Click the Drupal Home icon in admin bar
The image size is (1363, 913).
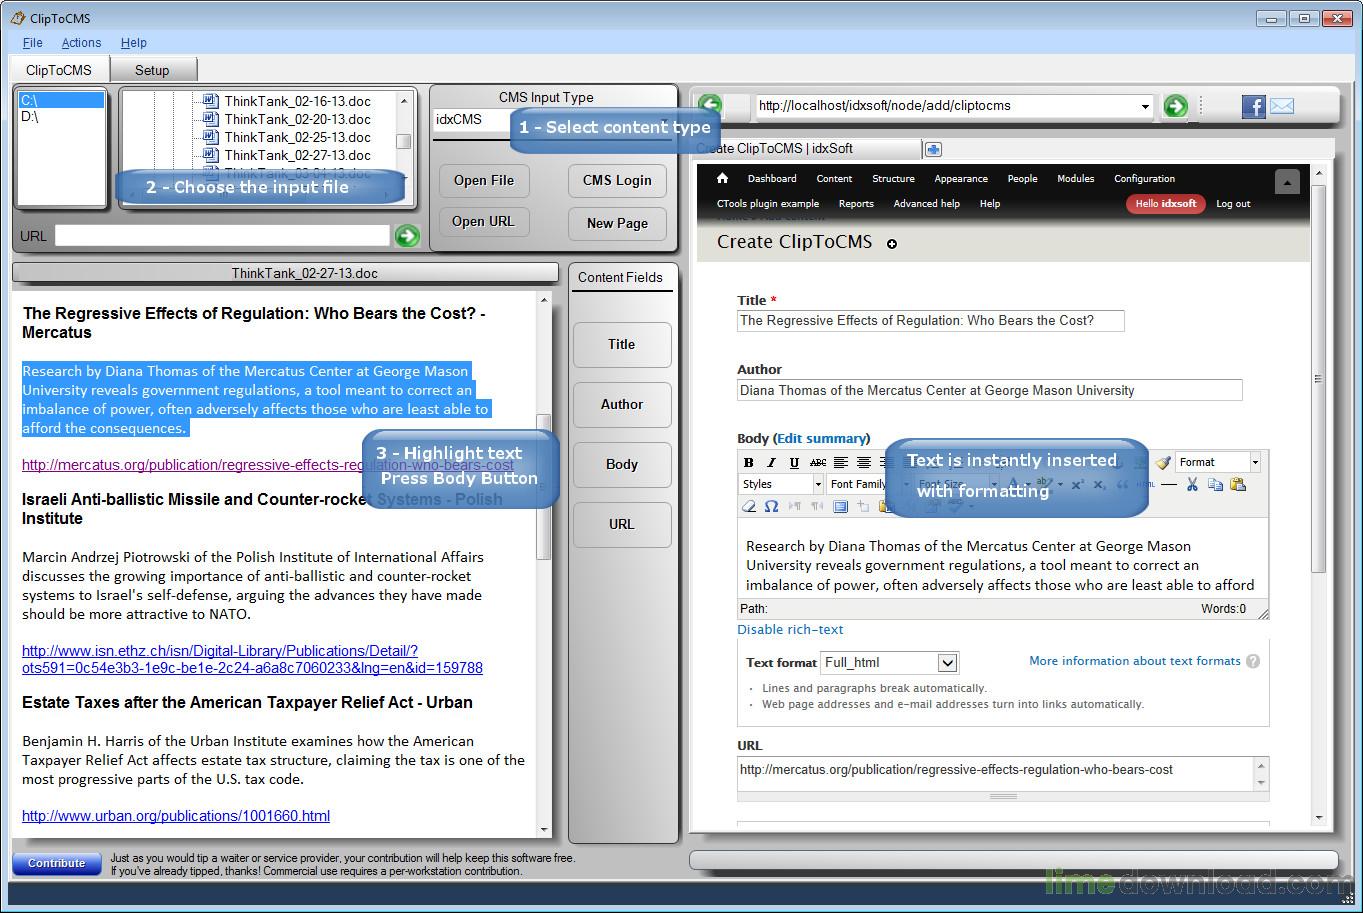[x=723, y=178]
